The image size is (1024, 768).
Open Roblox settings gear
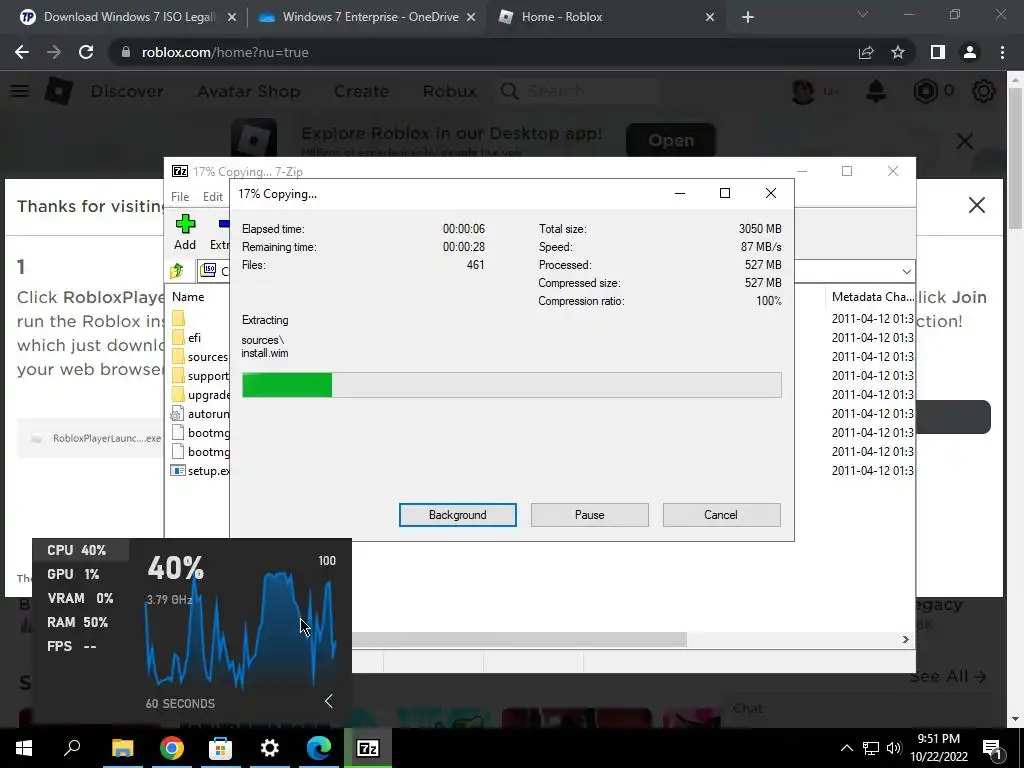pos(984,91)
